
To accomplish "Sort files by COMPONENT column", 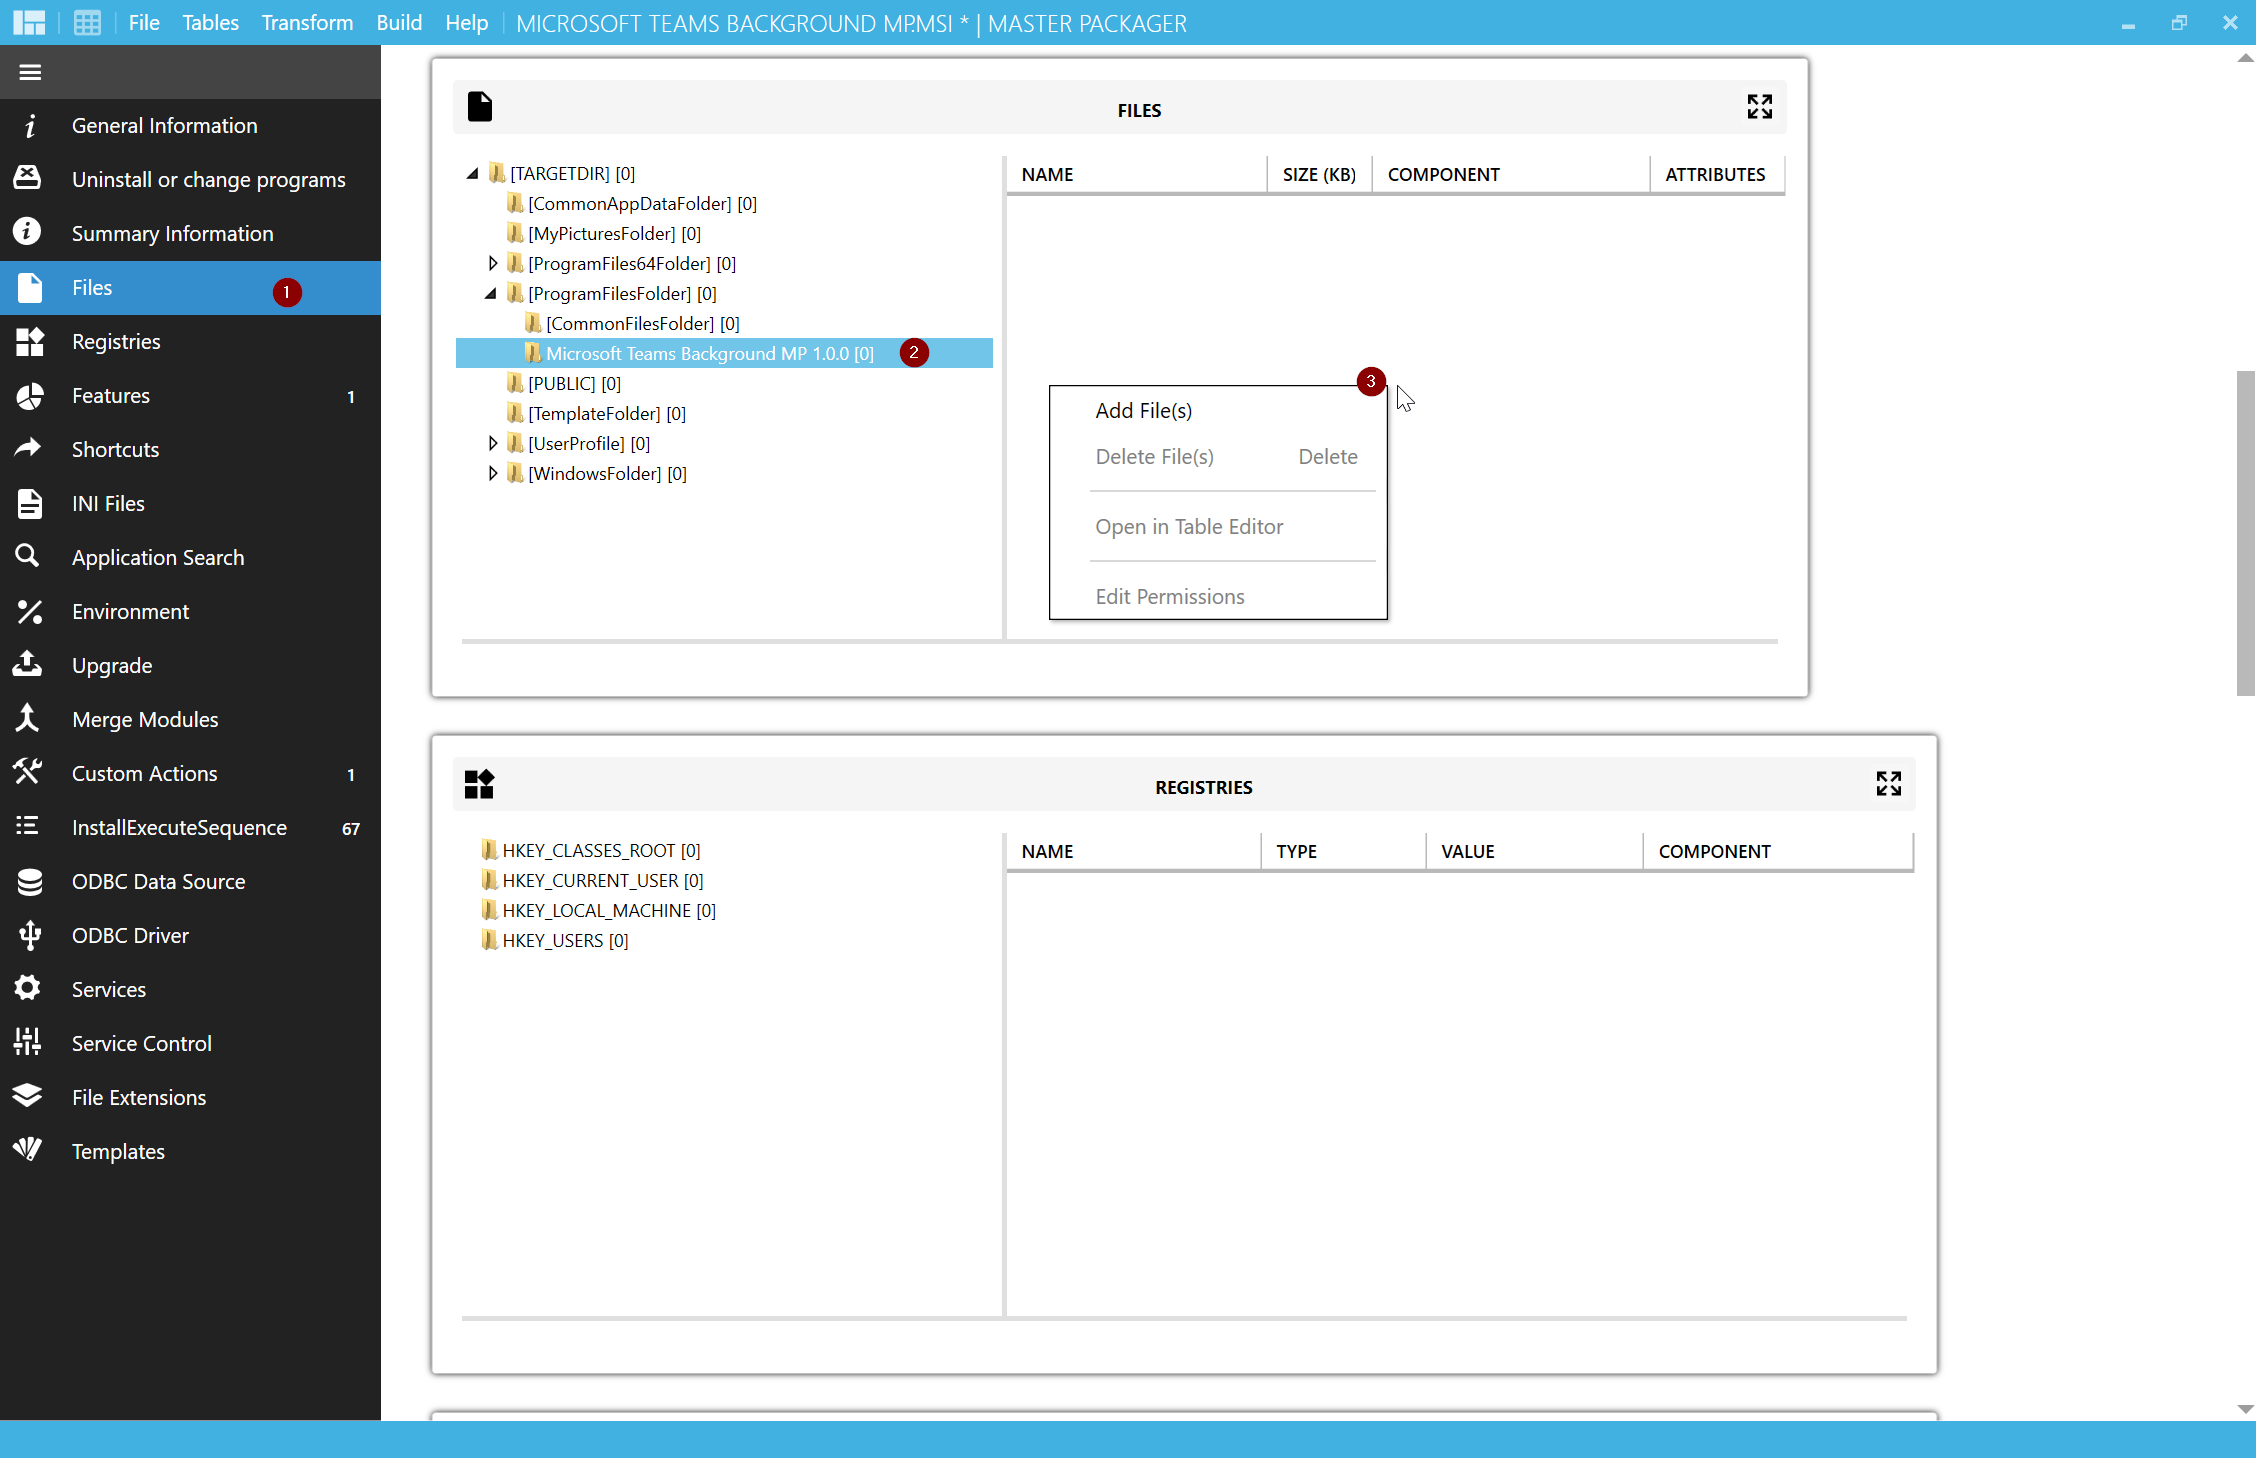I will point(1511,175).
